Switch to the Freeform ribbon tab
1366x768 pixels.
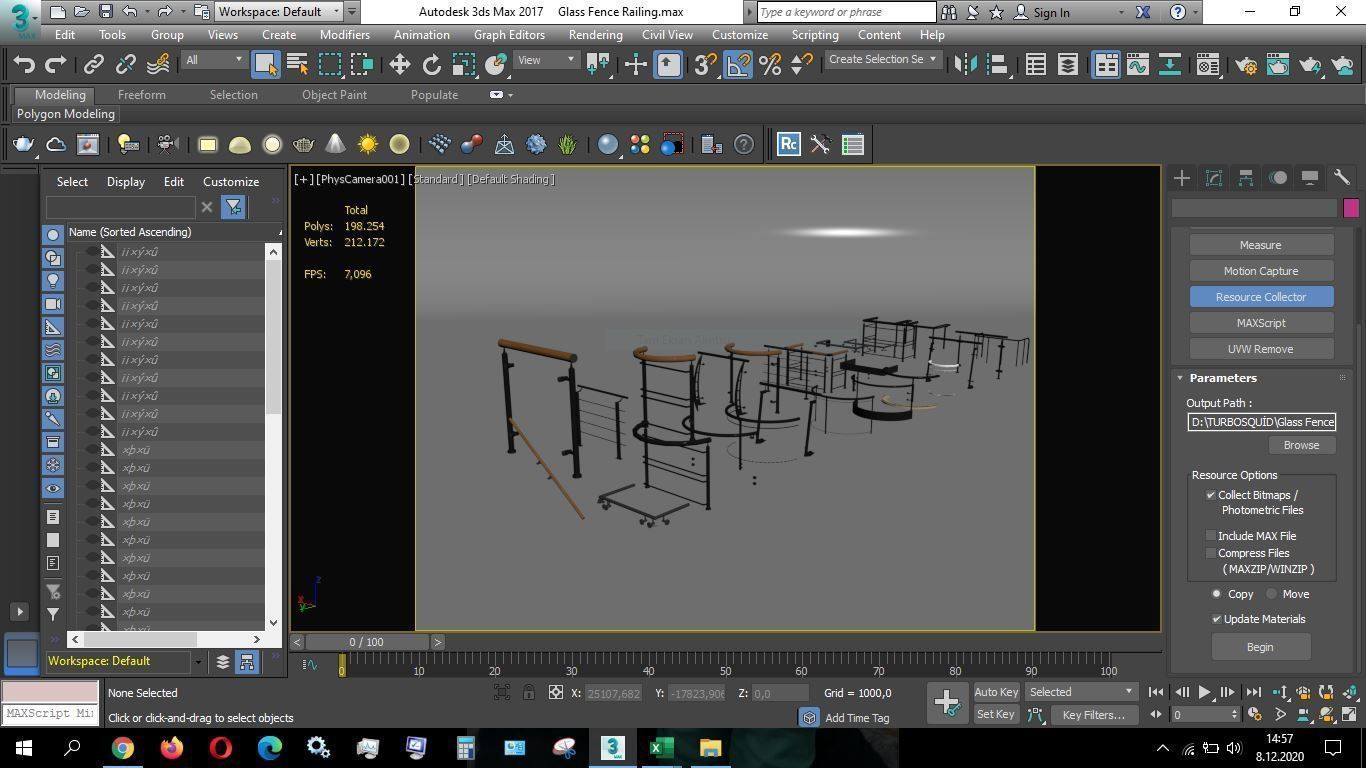142,95
